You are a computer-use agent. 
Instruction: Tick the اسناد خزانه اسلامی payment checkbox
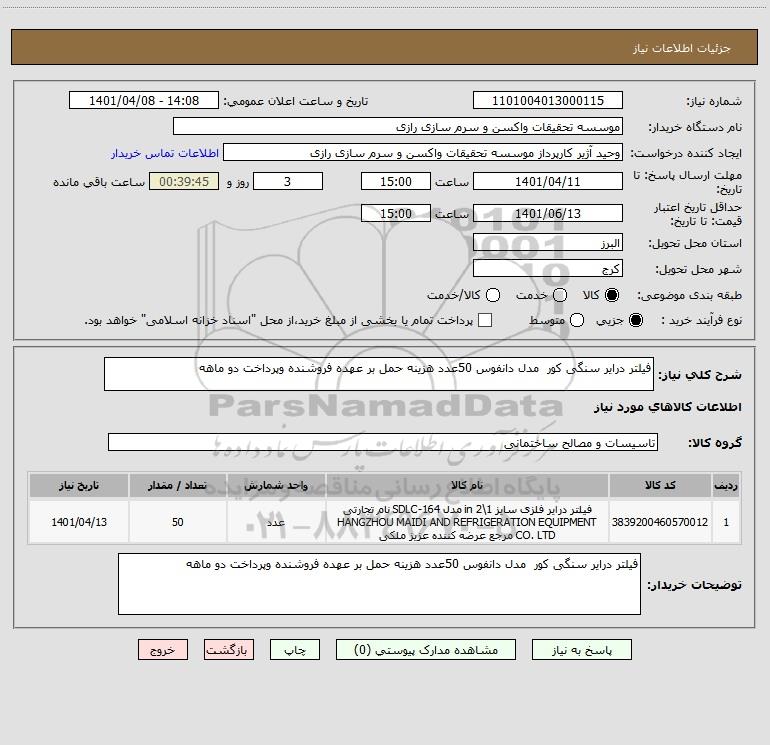click(485, 320)
